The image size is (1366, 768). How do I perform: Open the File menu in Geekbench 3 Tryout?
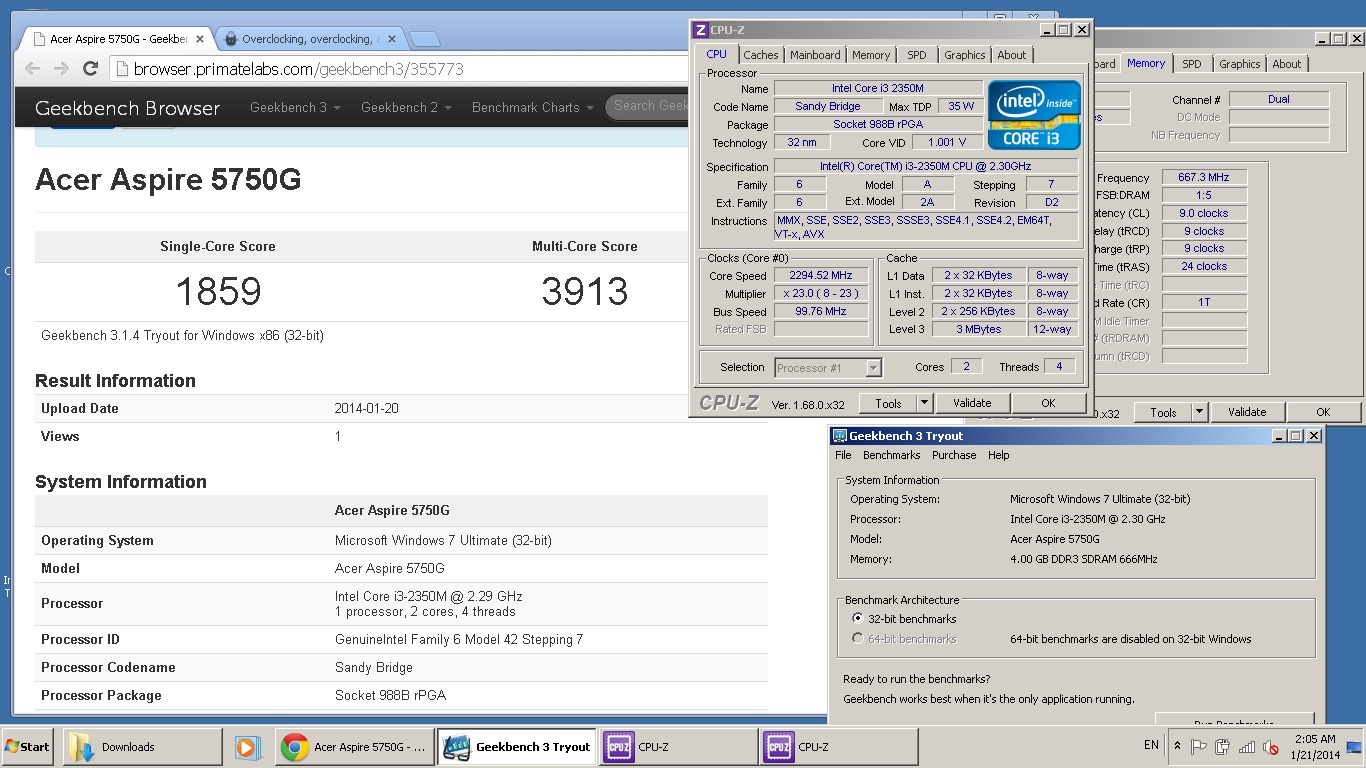[x=844, y=455]
